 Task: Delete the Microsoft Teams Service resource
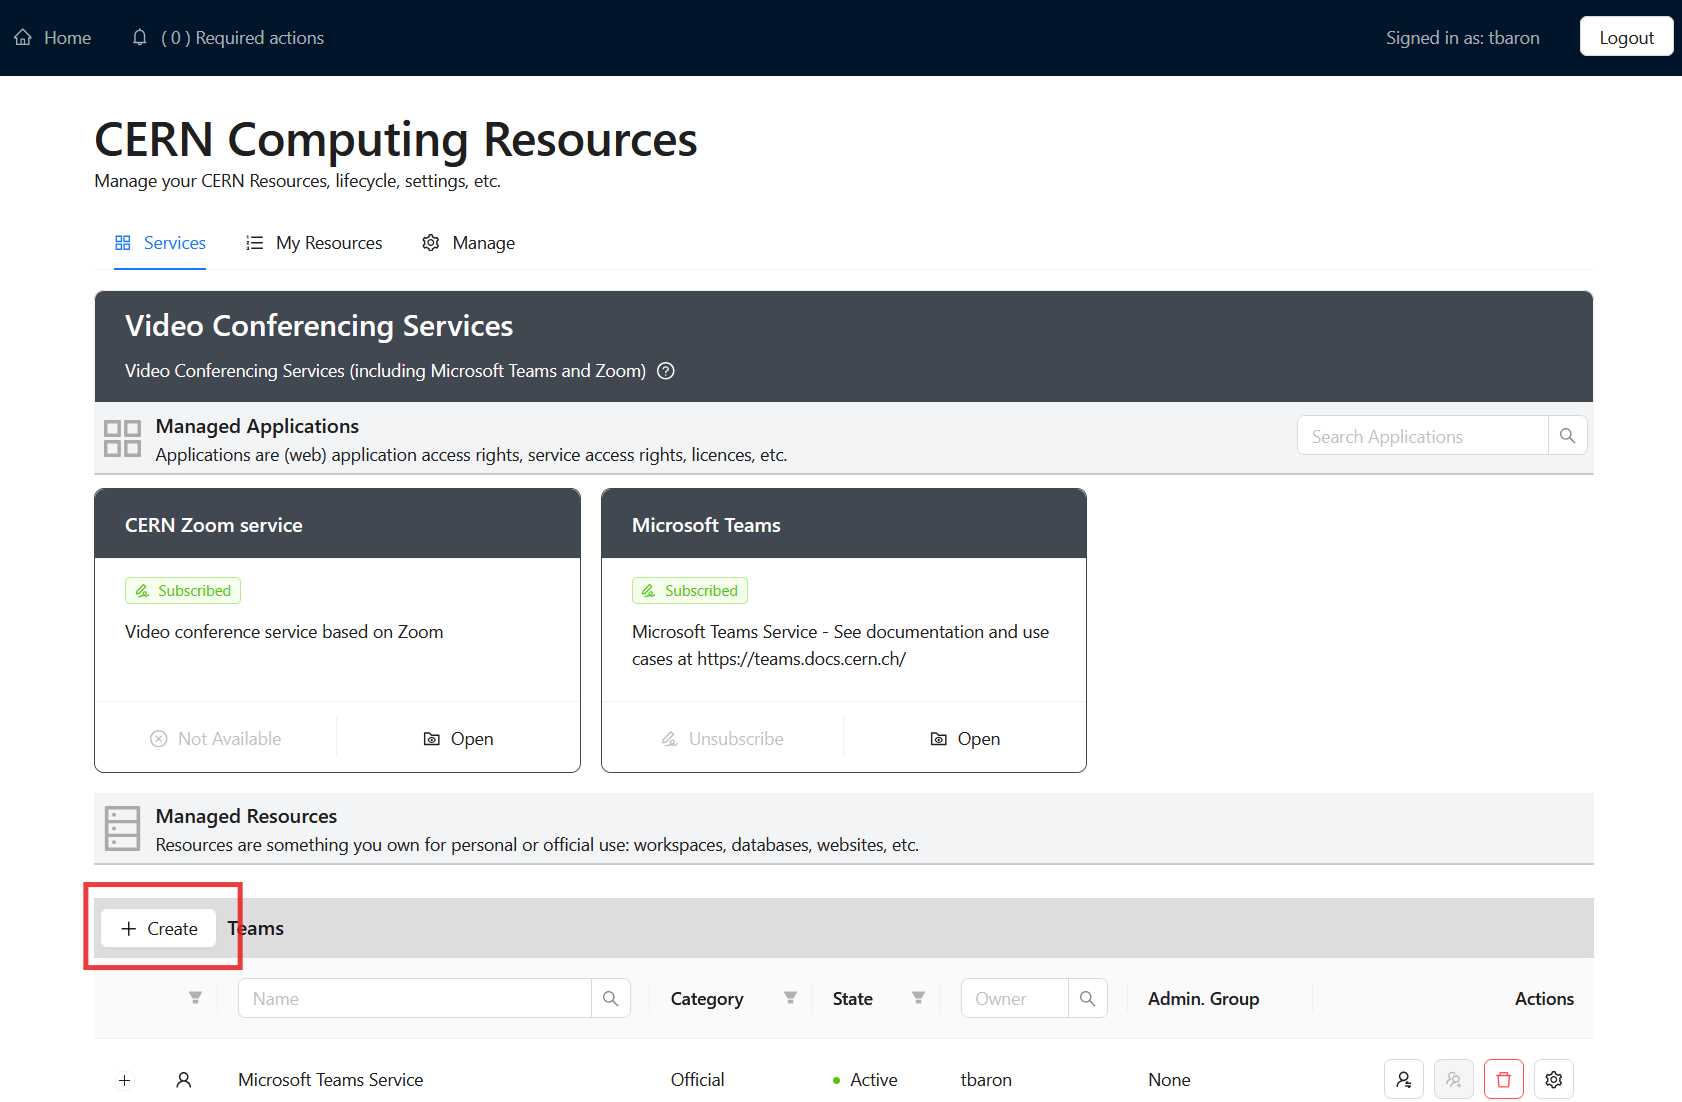tap(1503, 1080)
